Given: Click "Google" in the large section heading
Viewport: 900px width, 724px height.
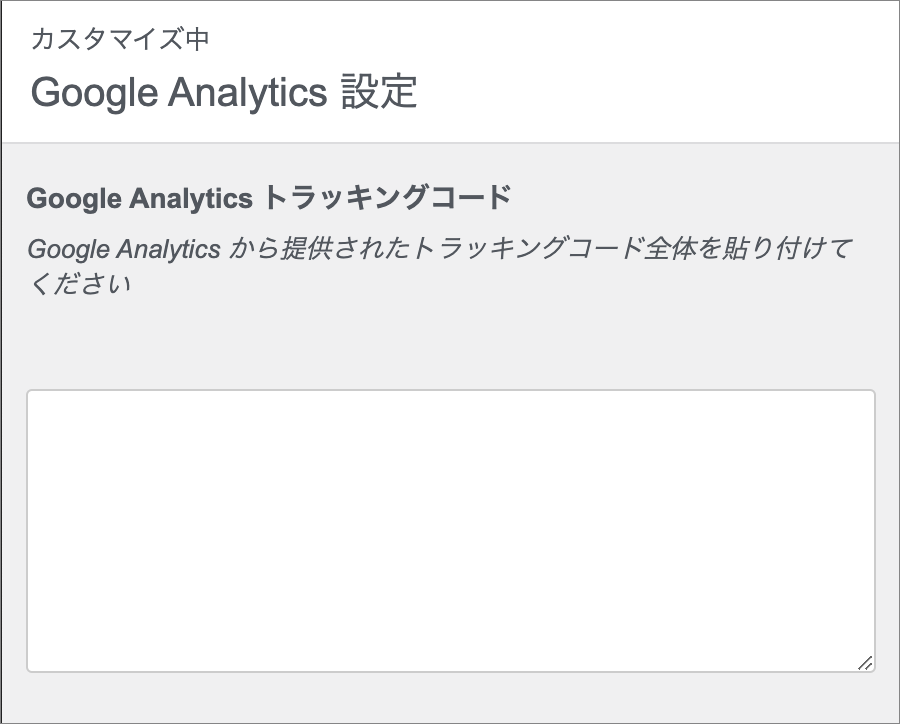Looking at the screenshot, I should click(94, 92).
